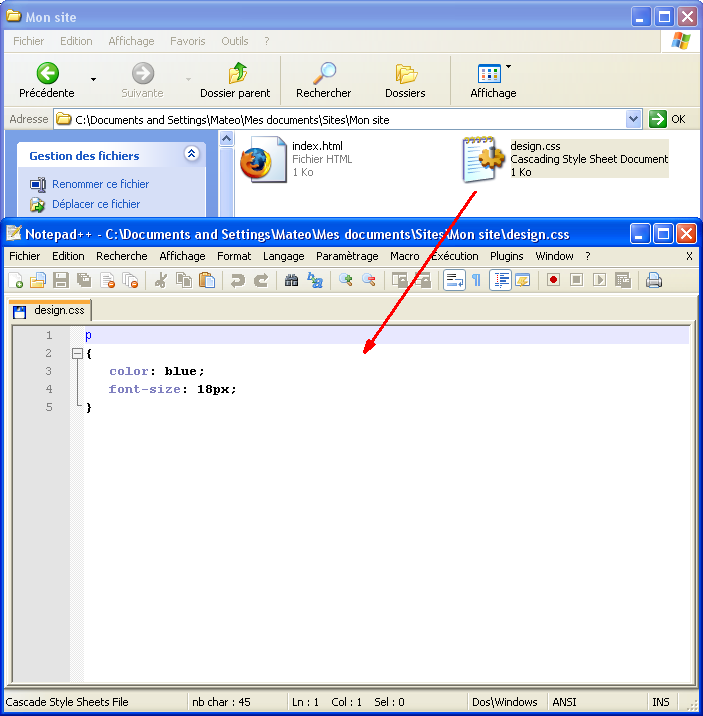Click the Rechercher search button in Explorer
Viewport: 703px width, 716px height.
click(323, 81)
